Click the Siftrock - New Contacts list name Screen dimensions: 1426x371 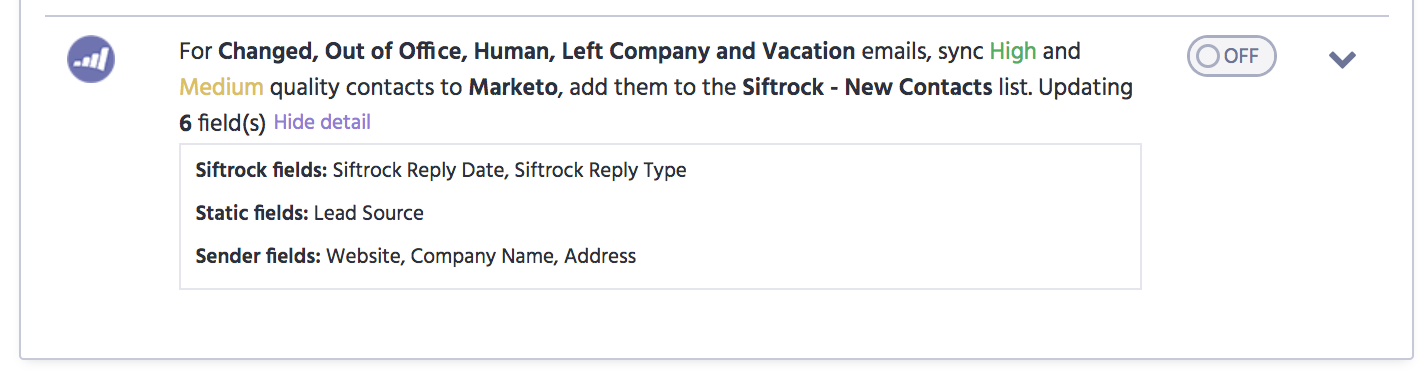pyautogui.click(x=867, y=87)
